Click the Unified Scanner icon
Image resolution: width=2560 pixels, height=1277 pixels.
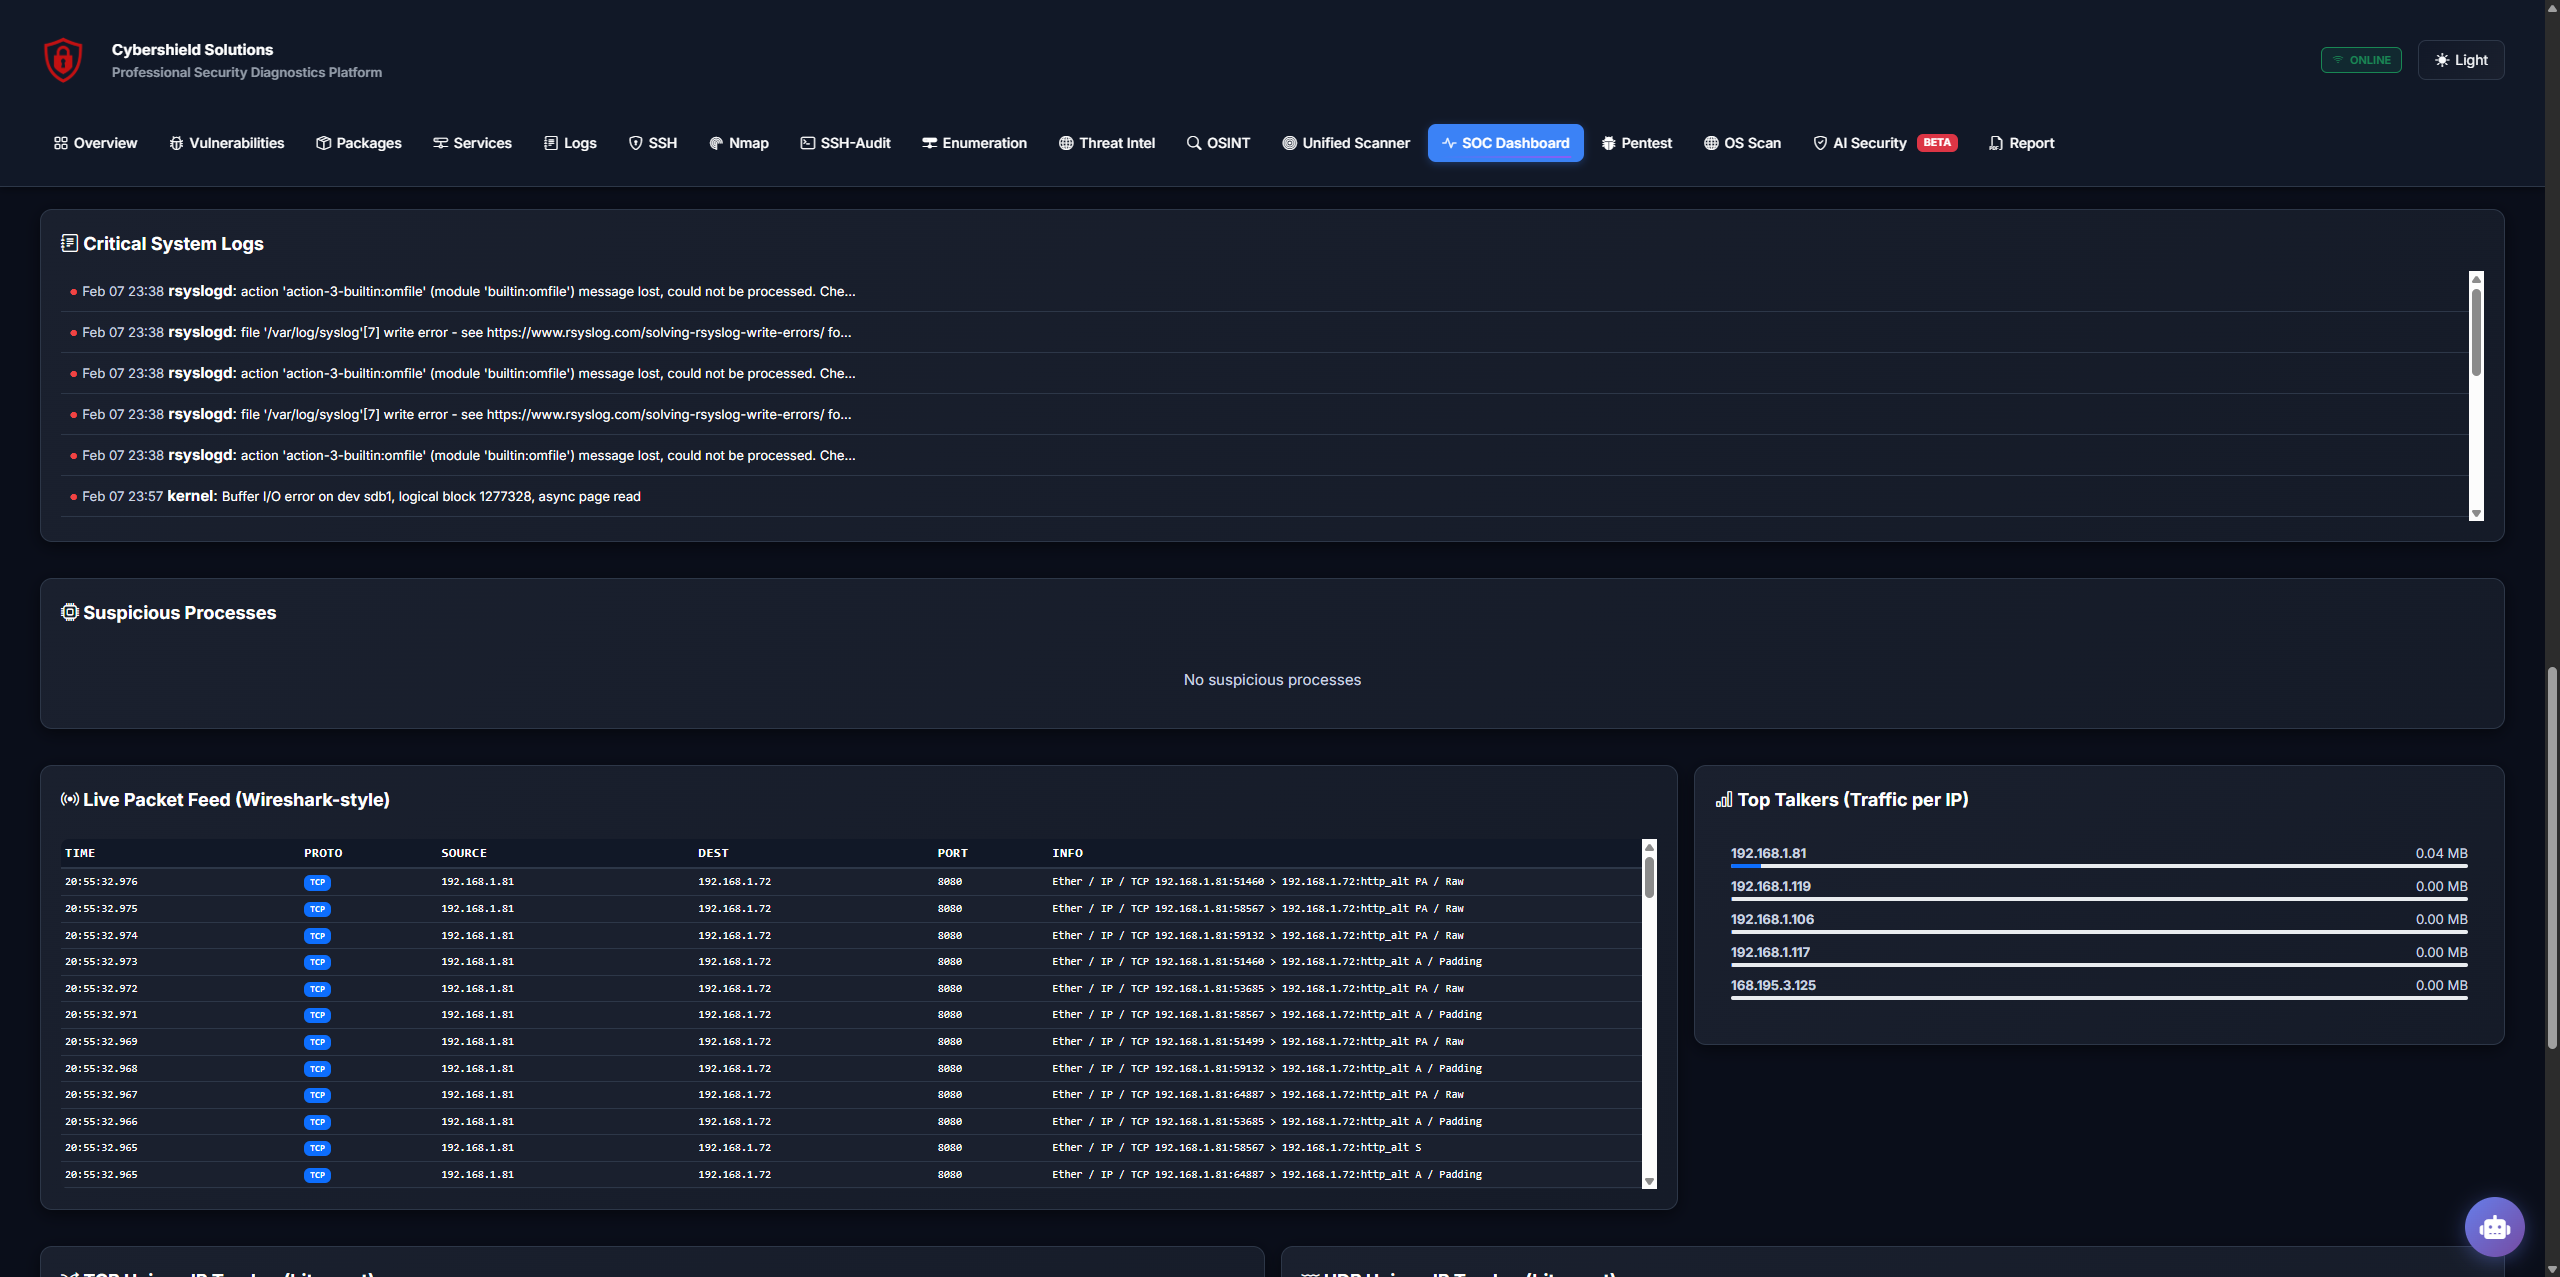point(1289,143)
